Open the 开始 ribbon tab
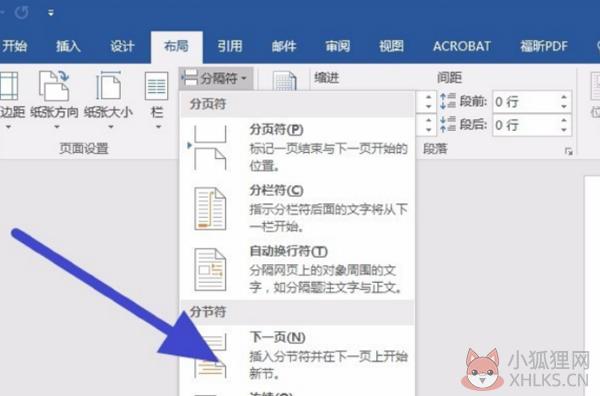 point(14,46)
